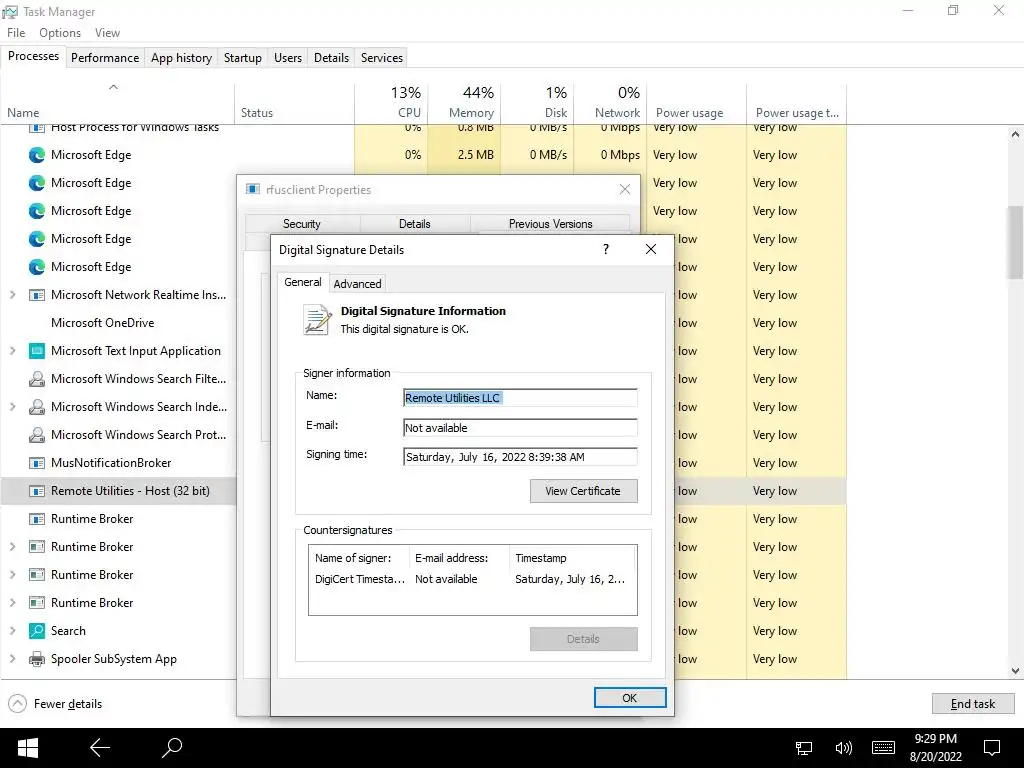Click the View Certificate button
Image resolution: width=1024 pixels, height=768 pixels.
pyautogui.click(x=583, y=491)
